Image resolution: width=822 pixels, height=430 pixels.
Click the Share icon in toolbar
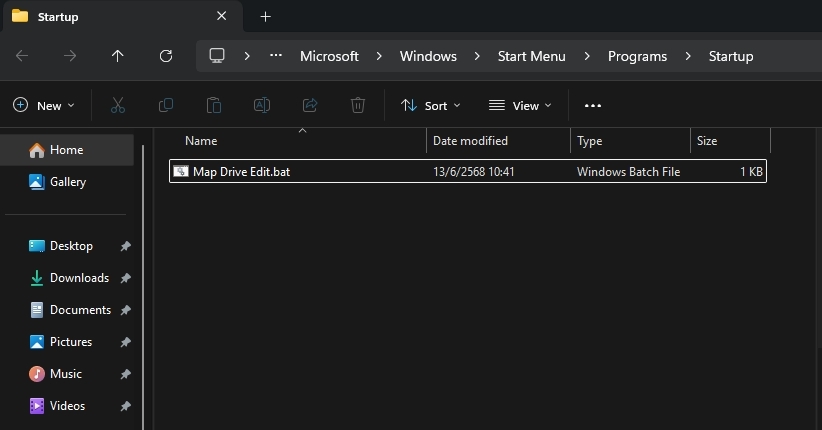coord(310,105)
